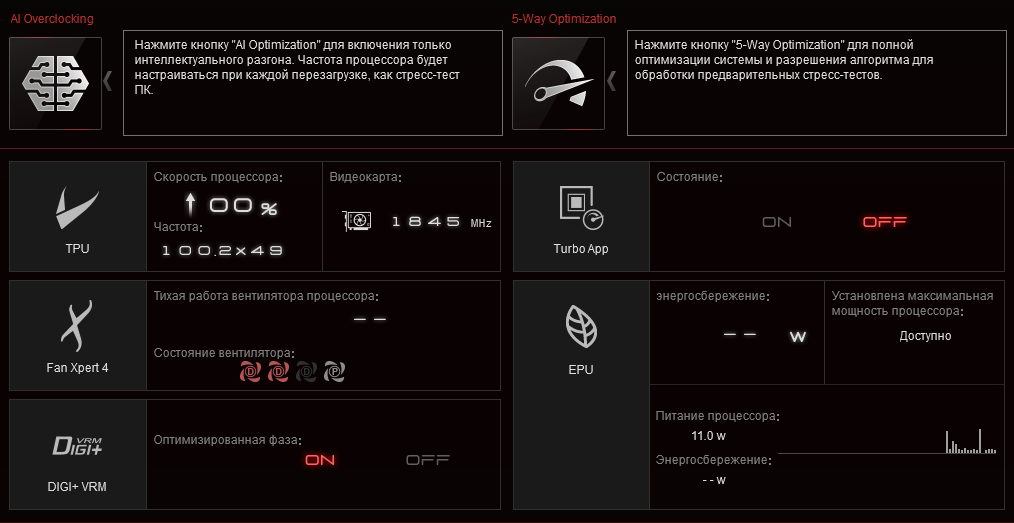Click the Видеокарта label
The width and height of the screenshot is (1014, 523).
pyautogui.click(x=365, y=177)
